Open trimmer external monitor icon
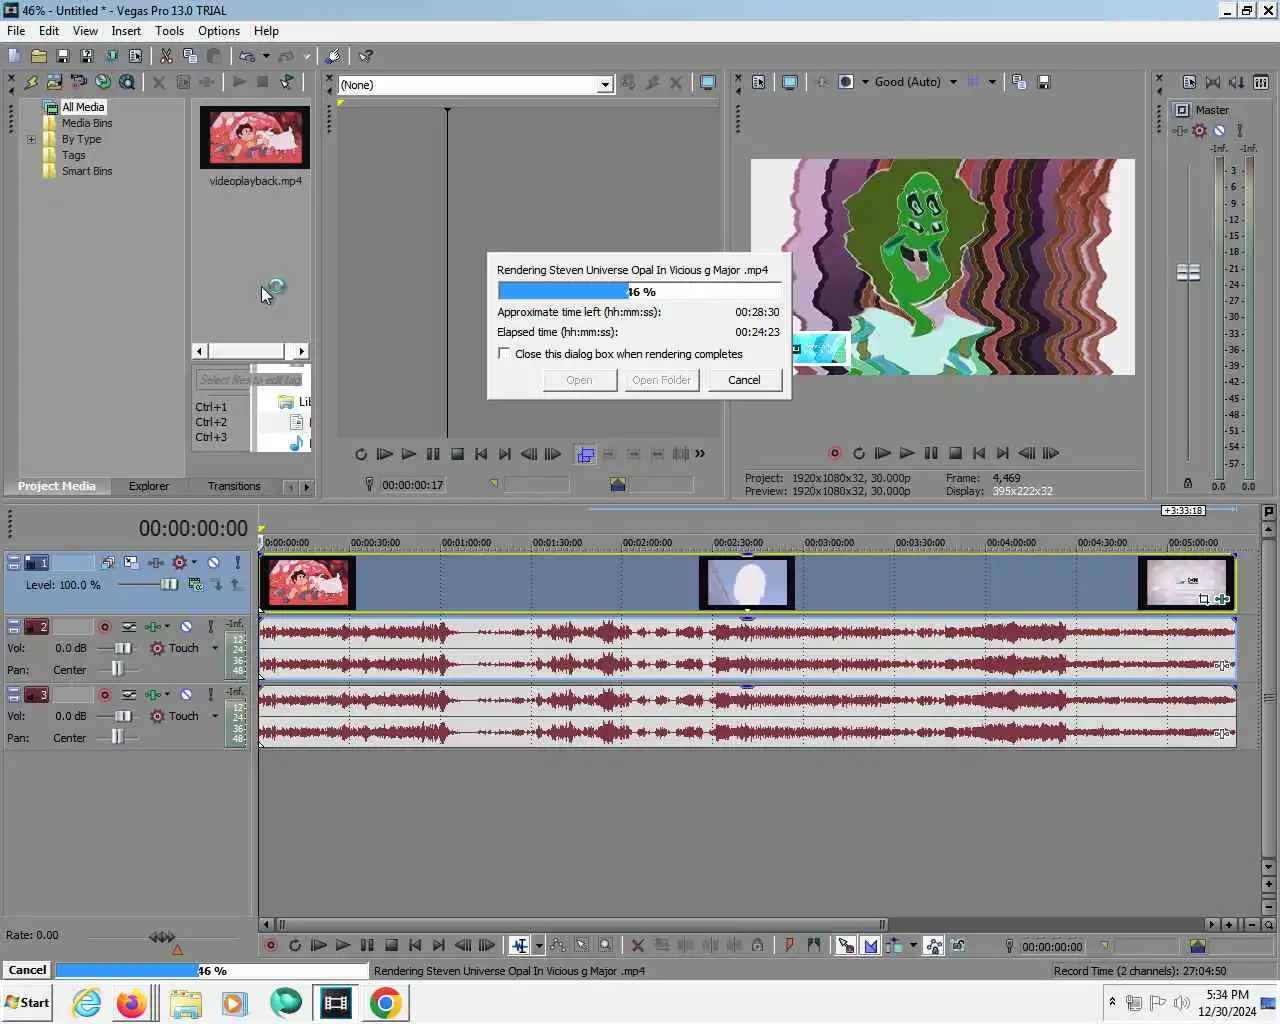Image resolution: width=1280 pixels, height=1024 pixels. (708, 83)
